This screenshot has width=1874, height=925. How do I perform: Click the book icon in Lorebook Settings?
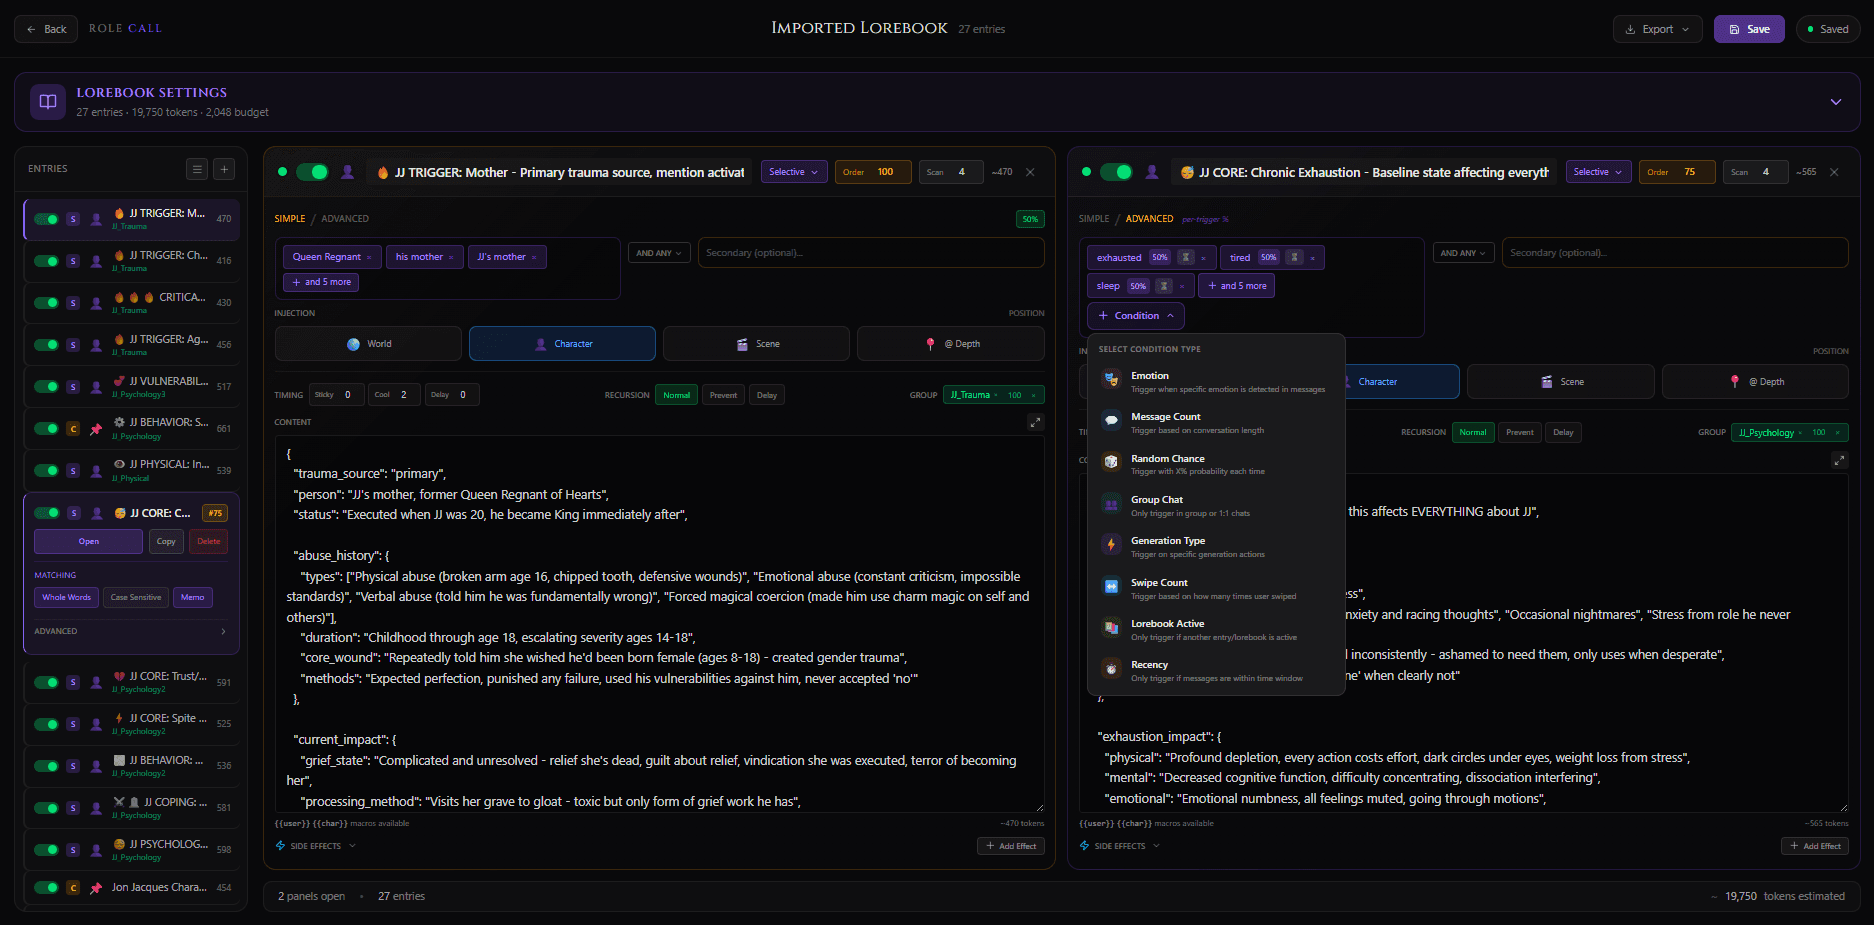point(47,101)
